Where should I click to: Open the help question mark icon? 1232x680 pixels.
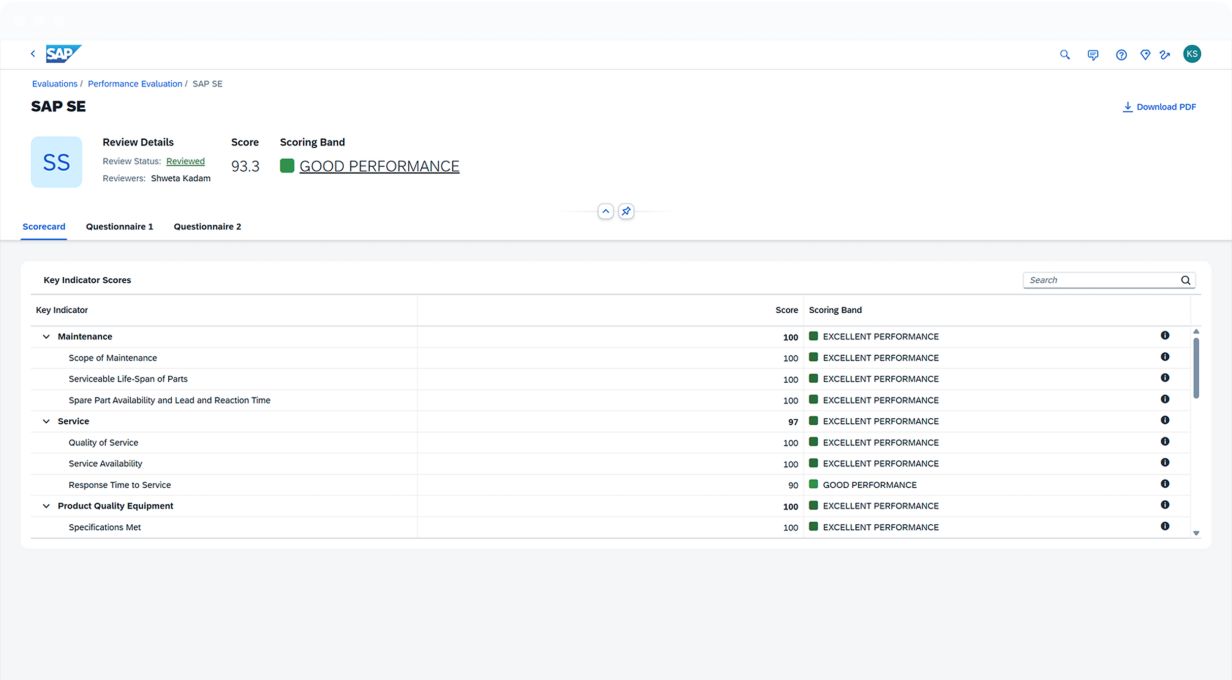coord(1121,55)
